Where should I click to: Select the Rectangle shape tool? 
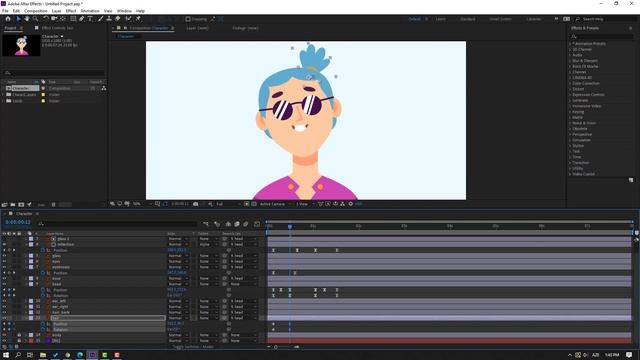pyautogui.click(x=73, y=19)
